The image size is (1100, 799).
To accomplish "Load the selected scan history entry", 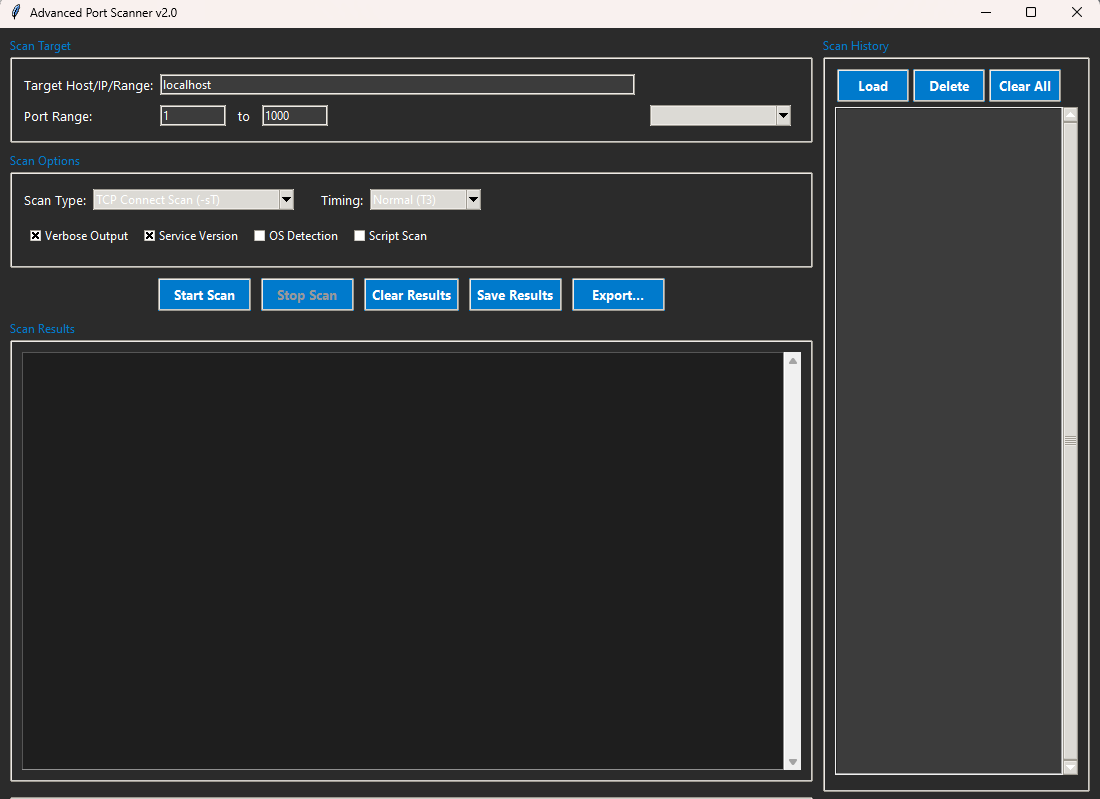I will point(873,86).
